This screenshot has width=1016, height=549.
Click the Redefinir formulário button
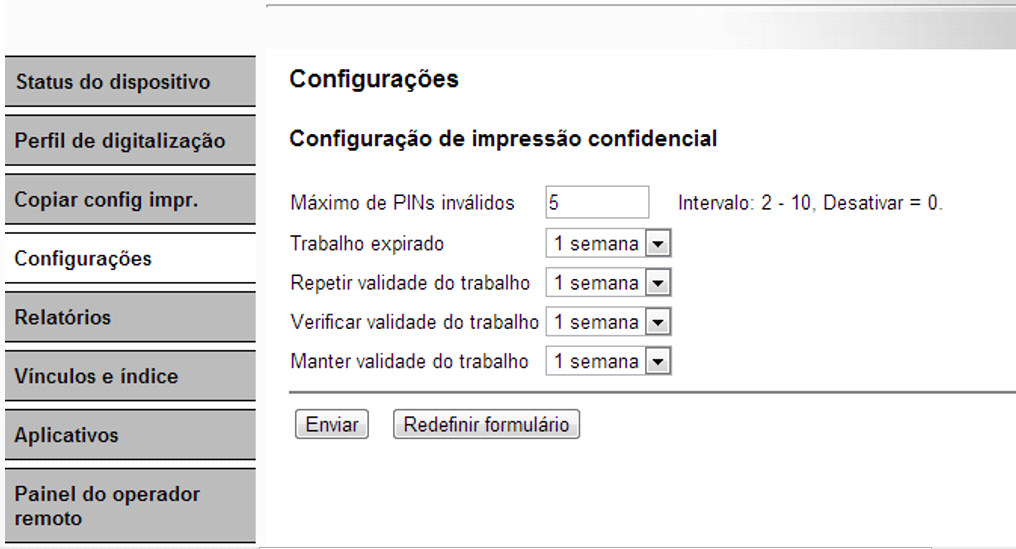point(486,424)
